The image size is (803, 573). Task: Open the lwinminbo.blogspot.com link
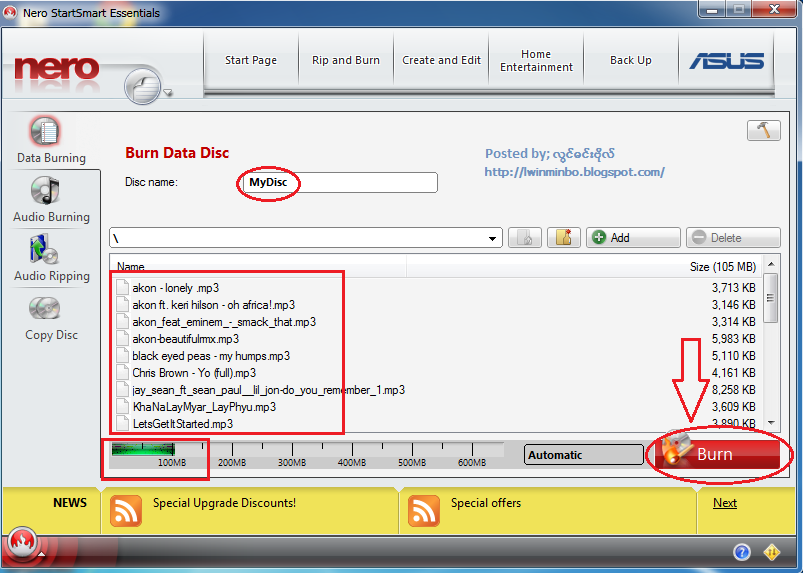(x=574, y=172)
